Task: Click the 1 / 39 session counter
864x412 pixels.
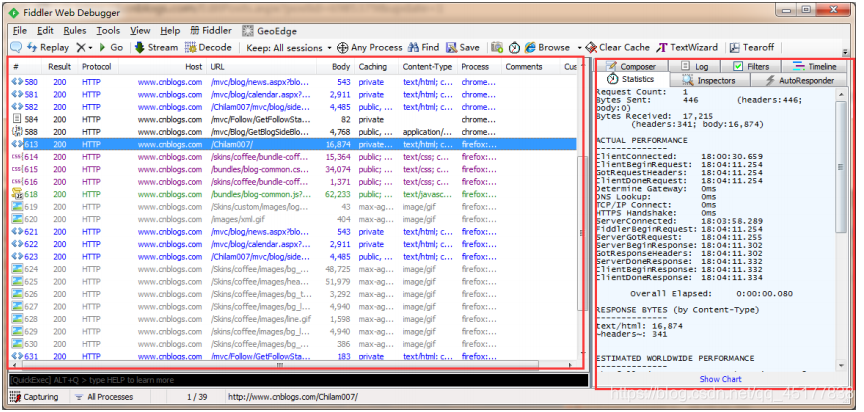Action: coord(197,397)
